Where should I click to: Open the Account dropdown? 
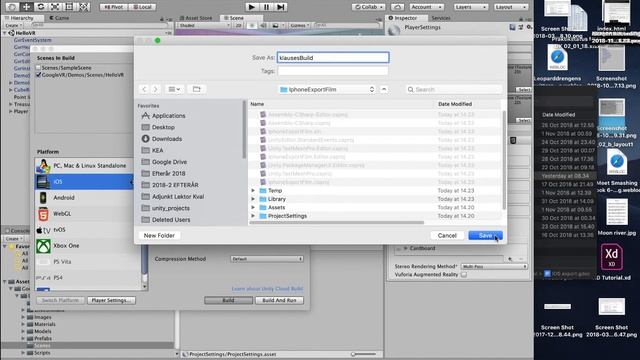coord(426,7)
